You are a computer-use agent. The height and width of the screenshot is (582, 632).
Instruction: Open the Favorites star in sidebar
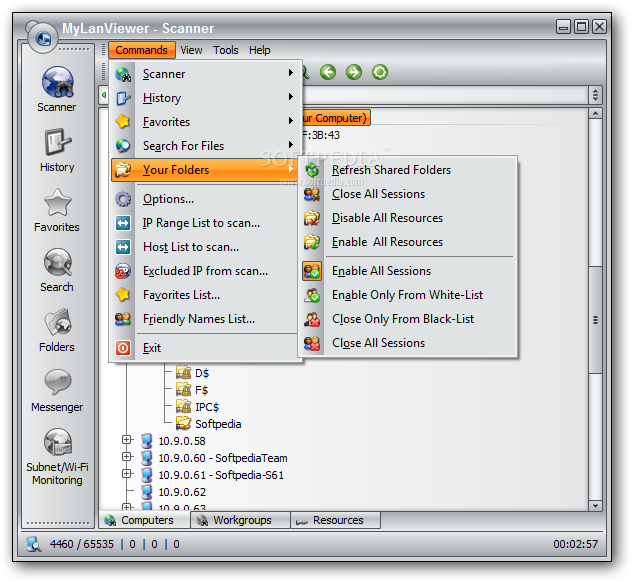point(57,203)
